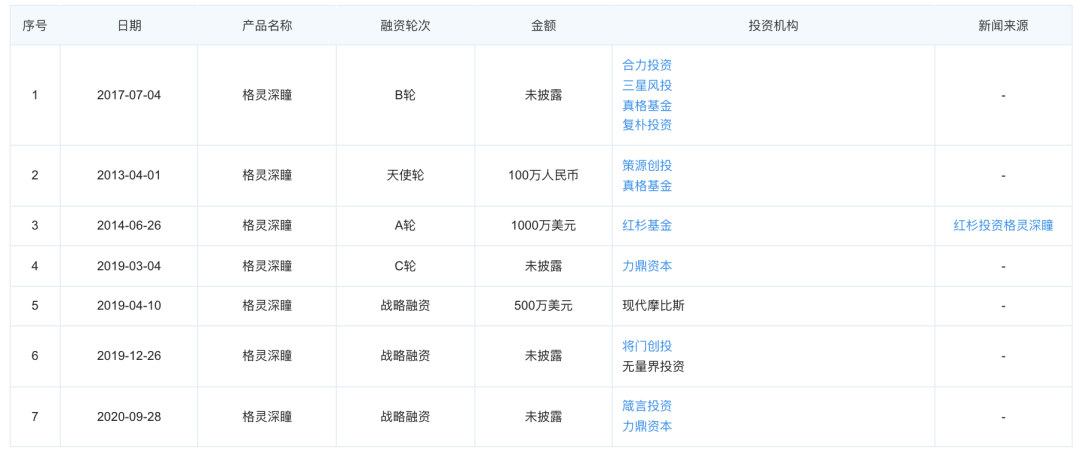This screenshot has width=1080, height=458.
Task: Open the 复朴投资 investor link
Action: click(x=647, y=125)
